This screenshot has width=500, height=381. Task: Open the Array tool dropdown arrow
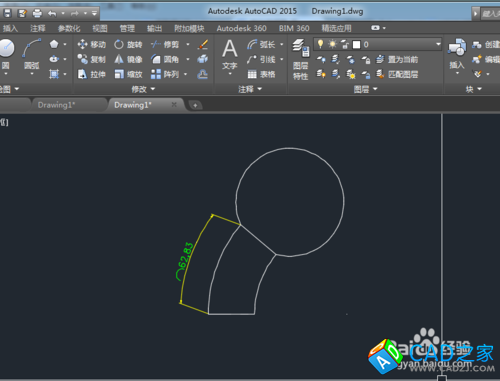click(x=186, y=74)
